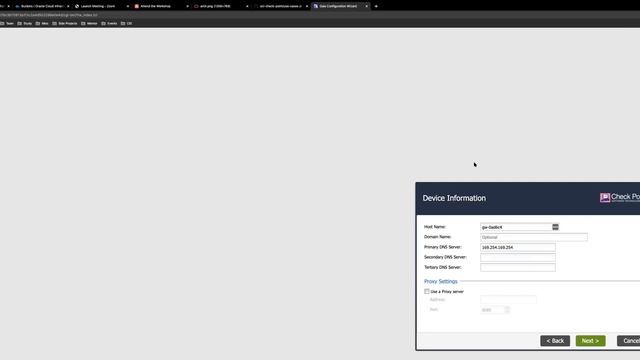Click the Check Point logo icon
The width and height of the screenshot is (640, 360).
(x=605, y=198)
